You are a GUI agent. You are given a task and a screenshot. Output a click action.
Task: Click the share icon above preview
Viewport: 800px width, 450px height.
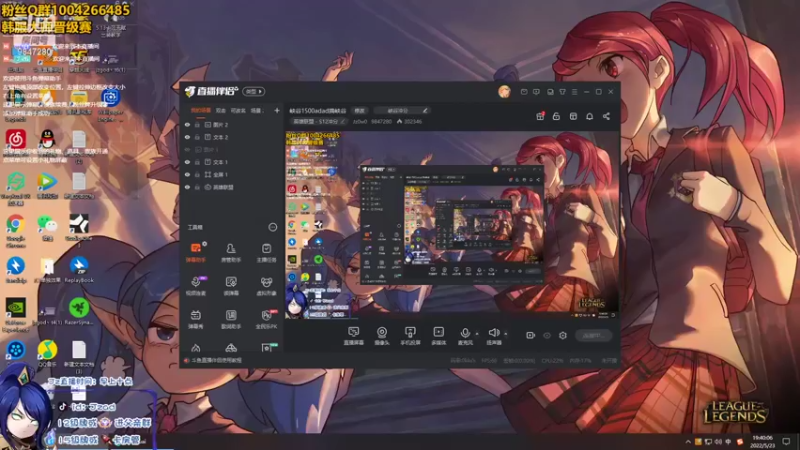point(606,116)
